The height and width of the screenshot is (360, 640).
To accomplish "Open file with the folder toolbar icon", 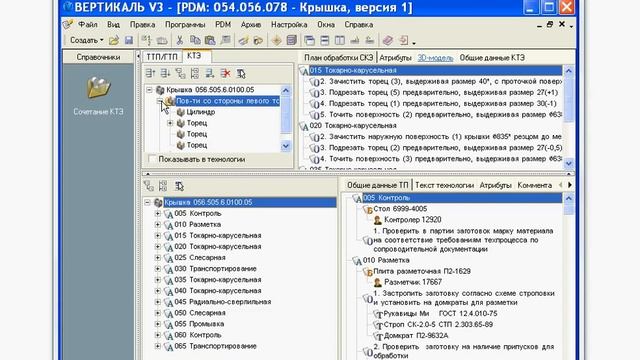I will (114, 40).
